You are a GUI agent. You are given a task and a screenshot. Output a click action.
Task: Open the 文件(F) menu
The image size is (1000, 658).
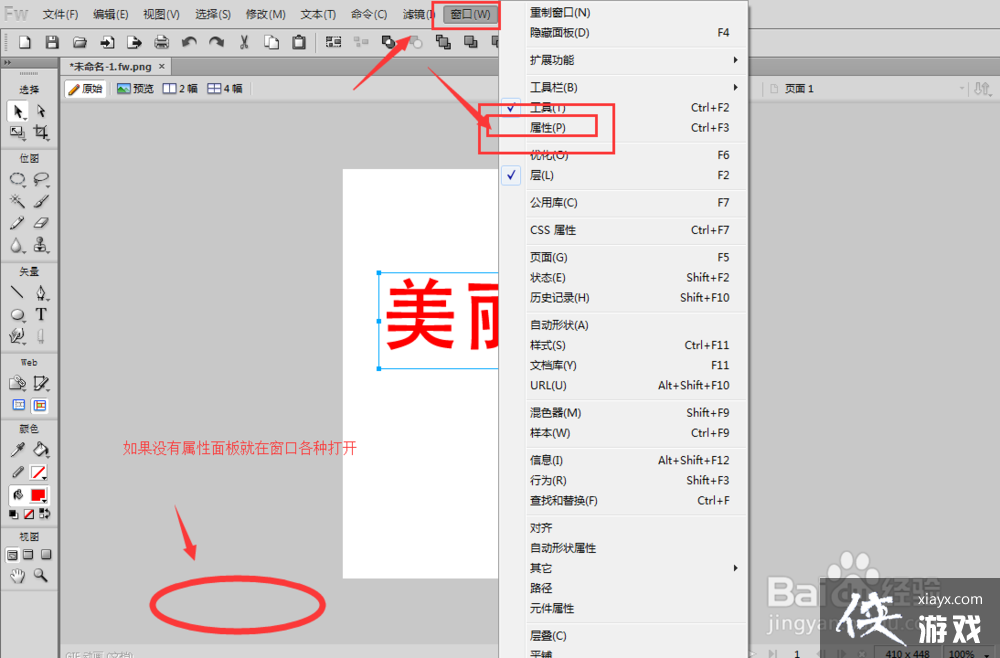[60, 14]
